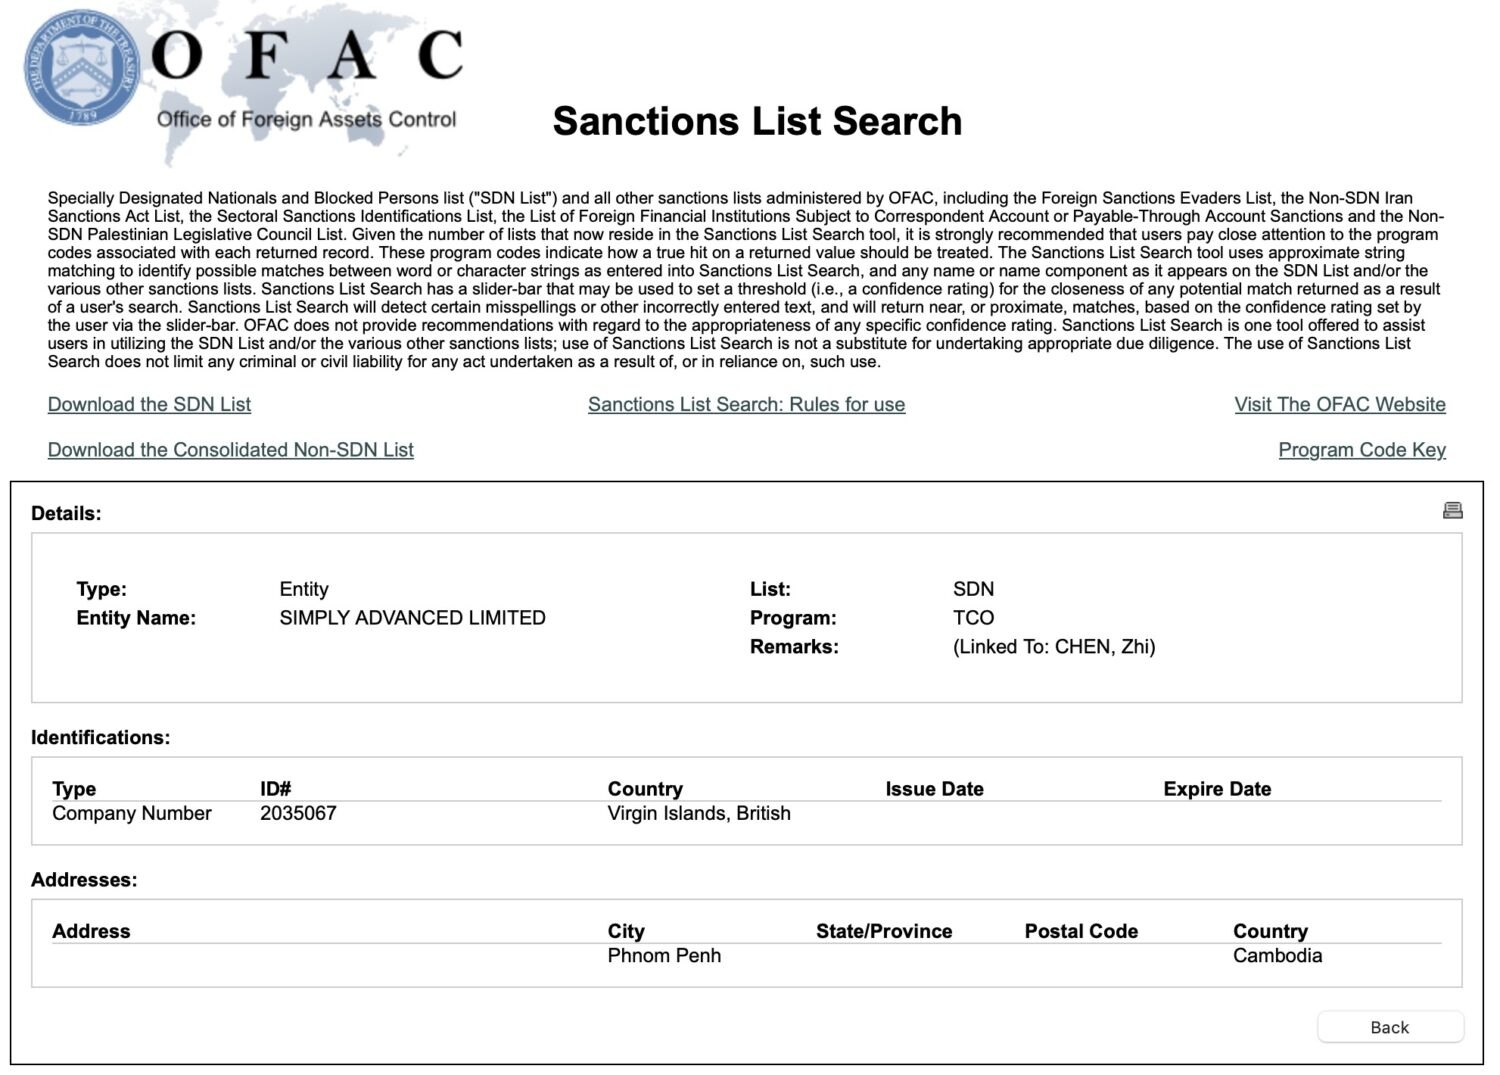Click the city value Phnom Penh
This screenshot has height=1075, width=1500.
tap(664, 955)
